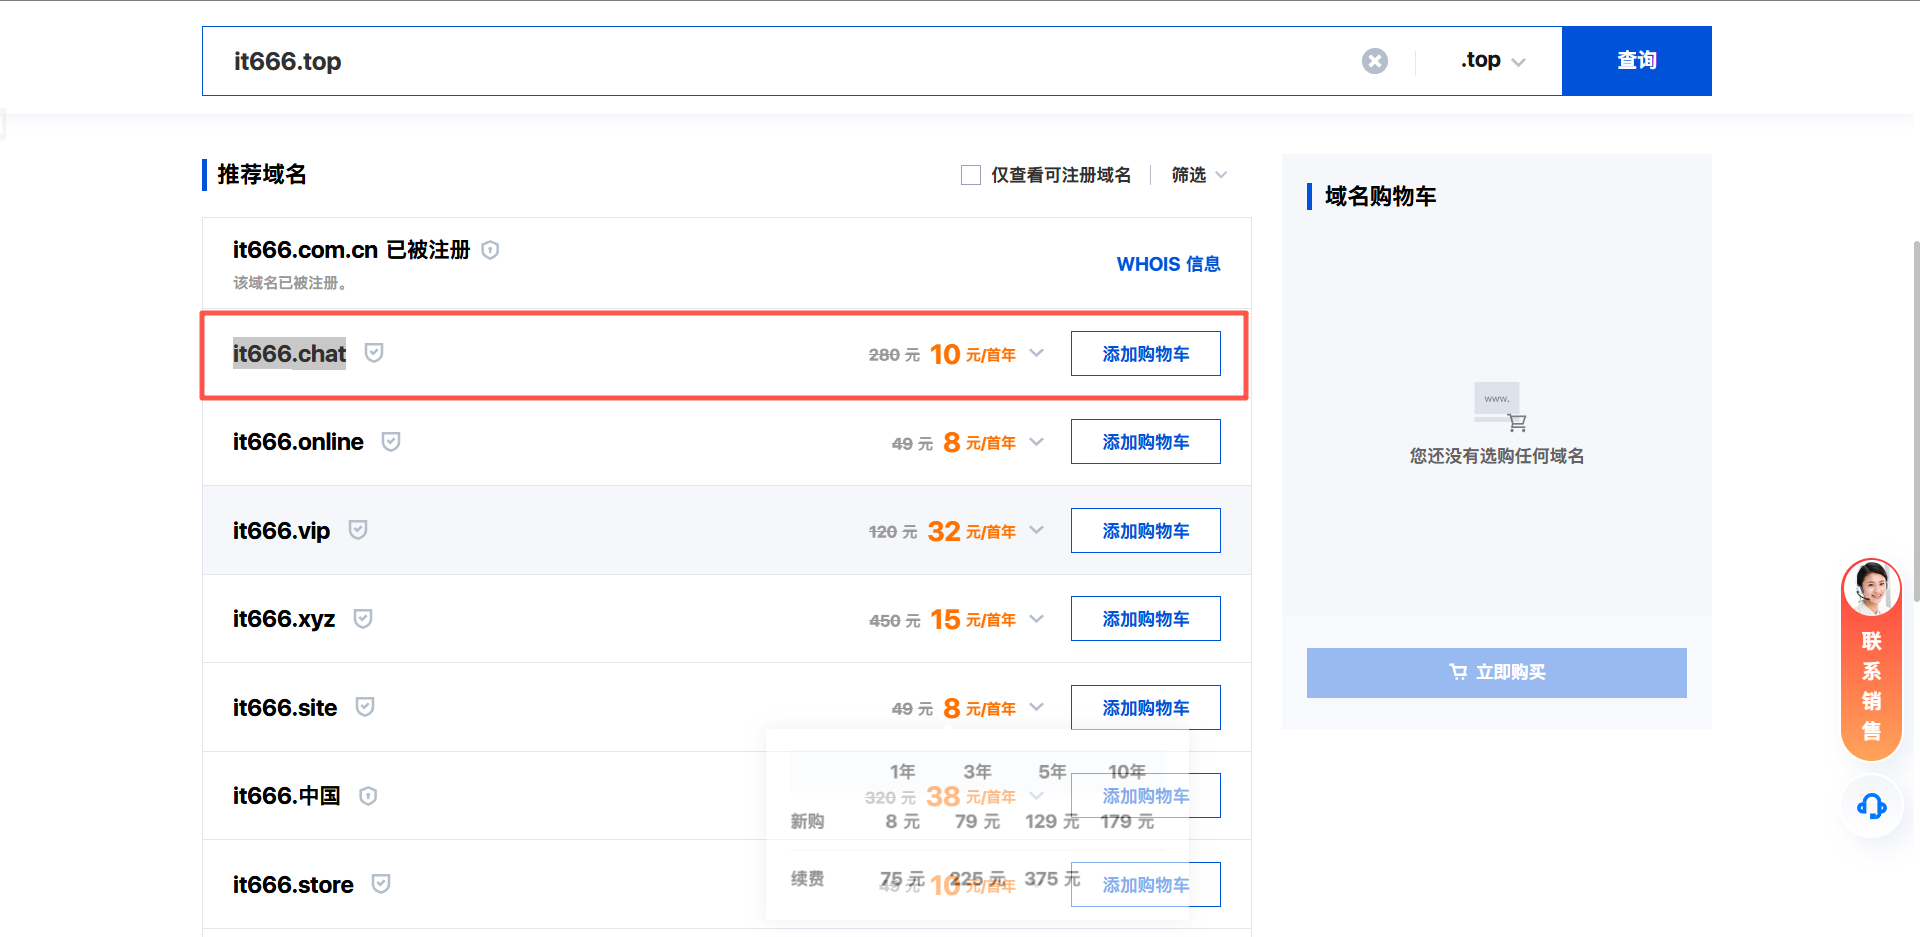Collapse price details for it666.site

click(x=1037, y=707)
